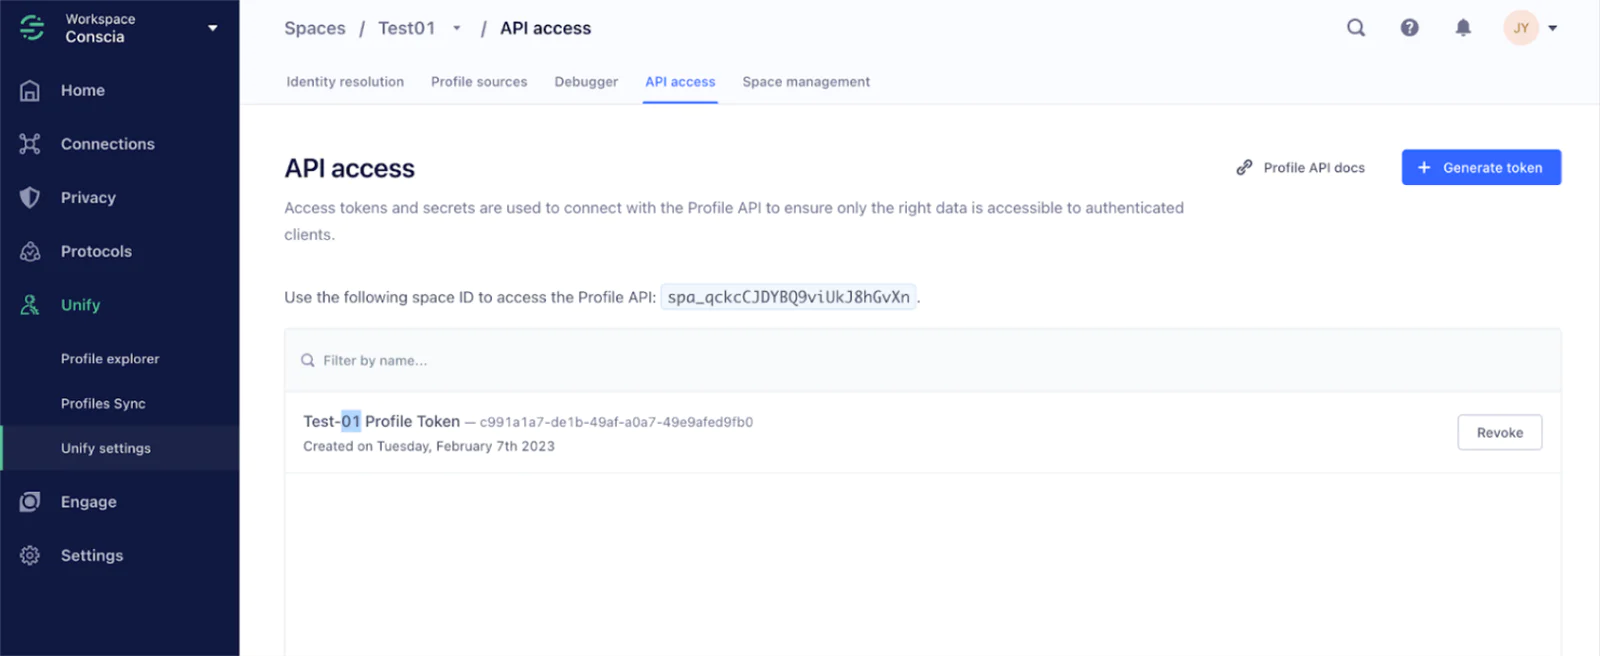Click the Generate token button
This screenshot has width=1600, height=656.
click(1480, 168)
